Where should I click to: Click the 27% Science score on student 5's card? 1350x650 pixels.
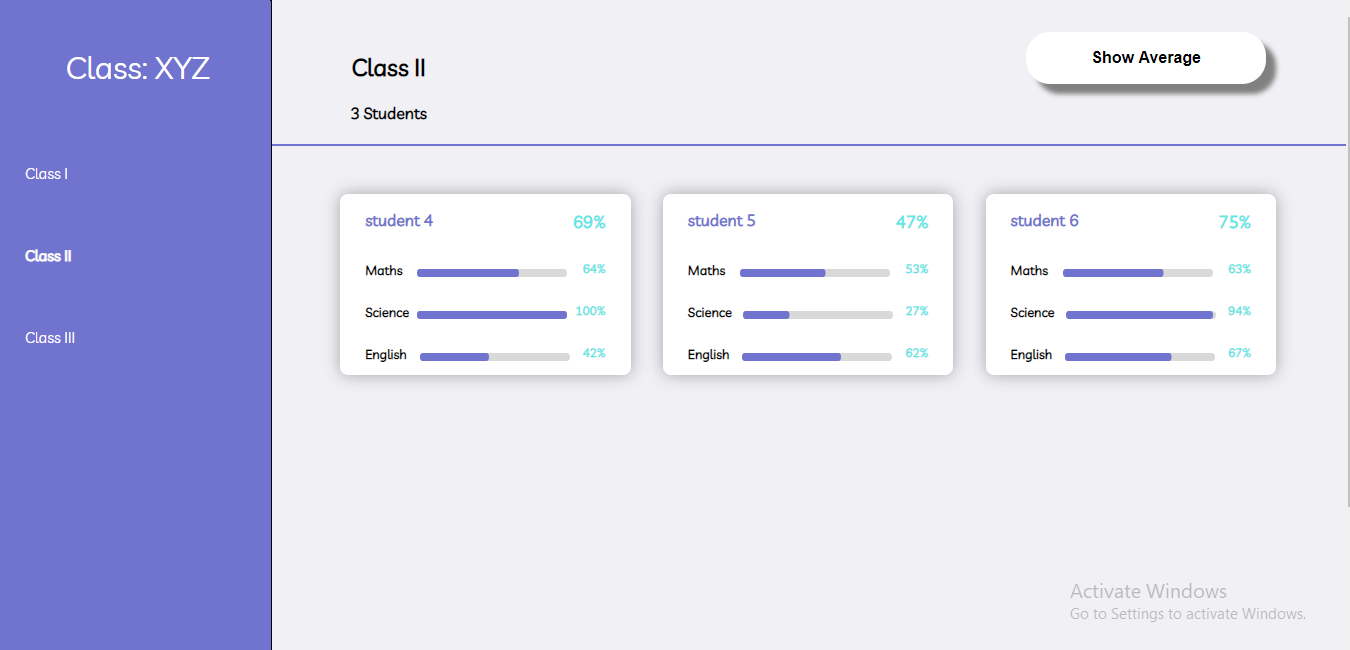coord(918,312)
